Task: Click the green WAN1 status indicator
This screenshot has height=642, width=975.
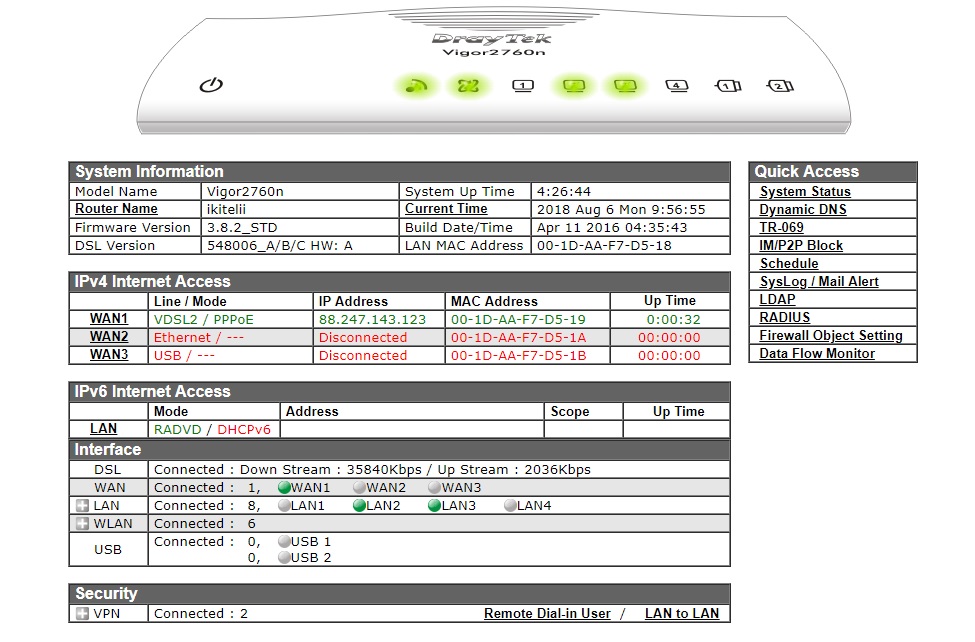Action: 284,488
